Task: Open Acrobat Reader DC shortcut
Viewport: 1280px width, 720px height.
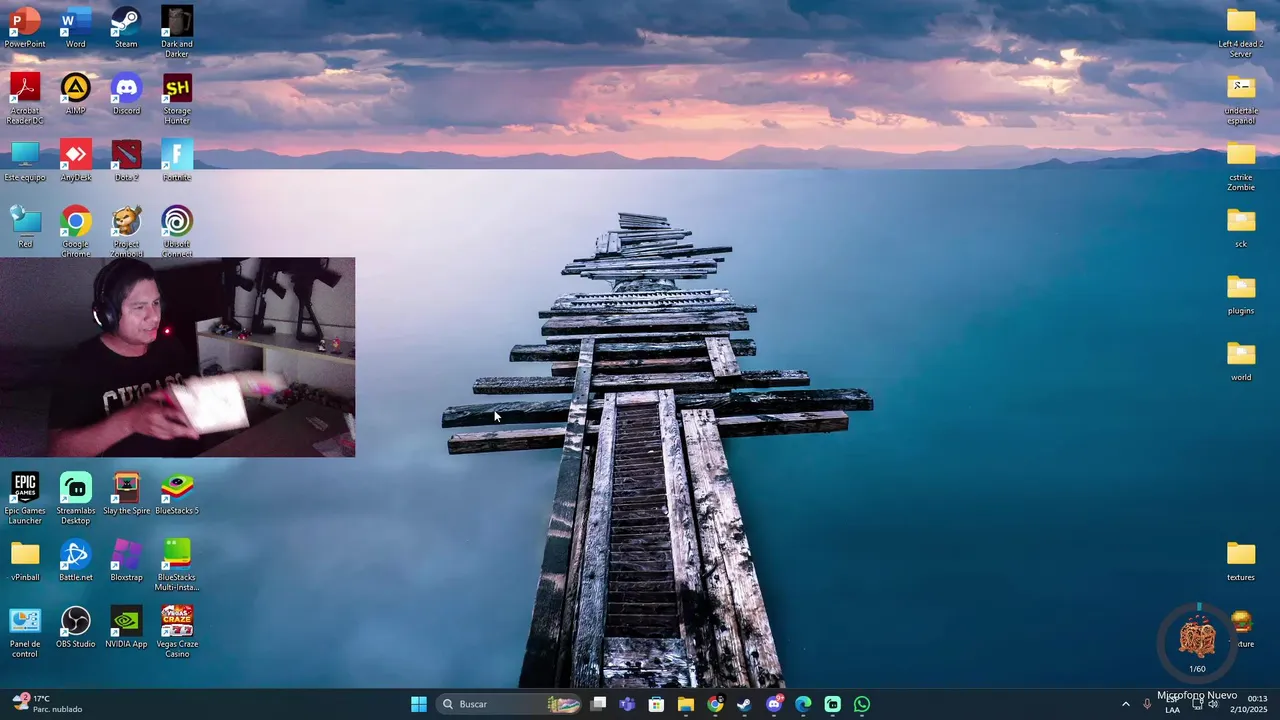Action: [x=25, y=98]
